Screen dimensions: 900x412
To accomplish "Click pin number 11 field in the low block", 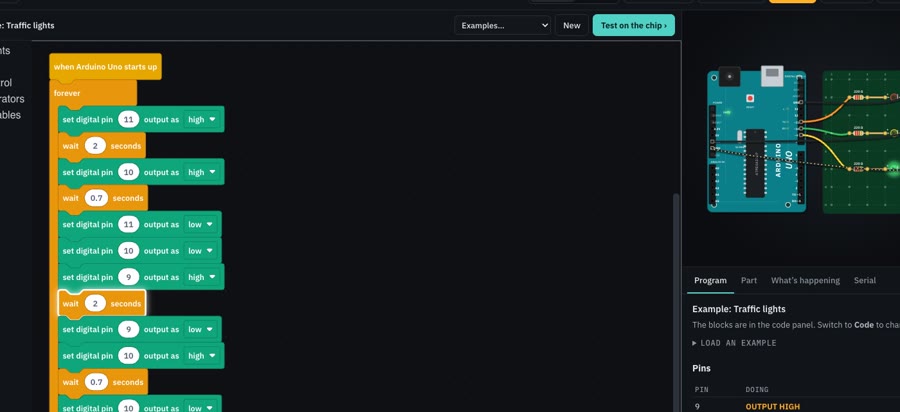I will [x=129, y=224].
